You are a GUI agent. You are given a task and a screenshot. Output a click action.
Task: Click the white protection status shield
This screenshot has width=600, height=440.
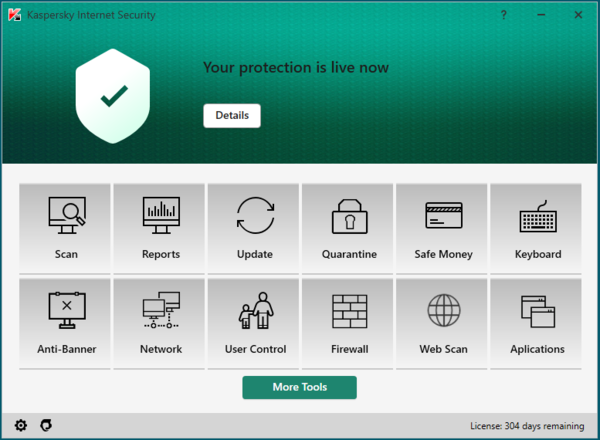[112, 96]
